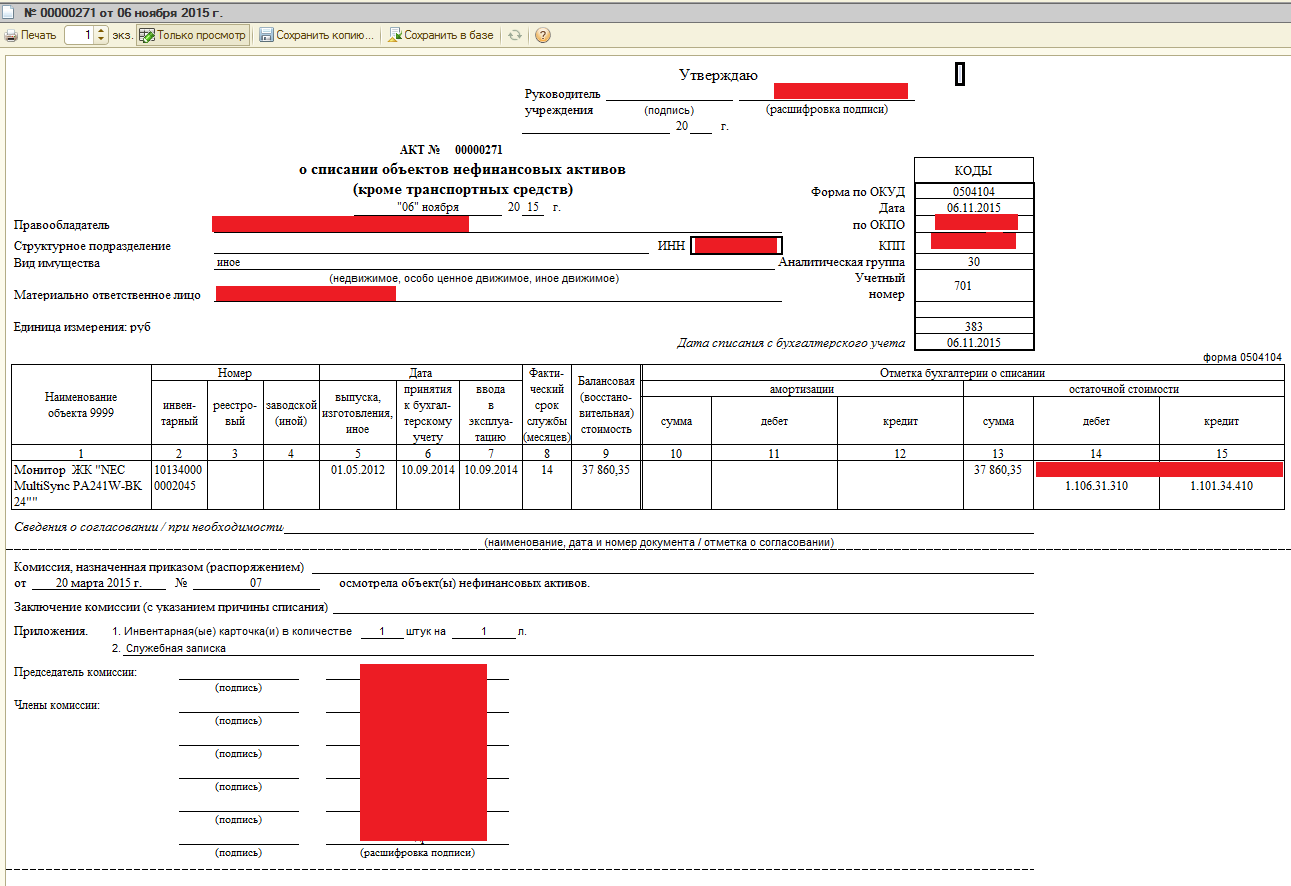Viewport: 1291px width, 886px height.
Task: Select the analytical group value 30
Action: [x=973, y=262]
